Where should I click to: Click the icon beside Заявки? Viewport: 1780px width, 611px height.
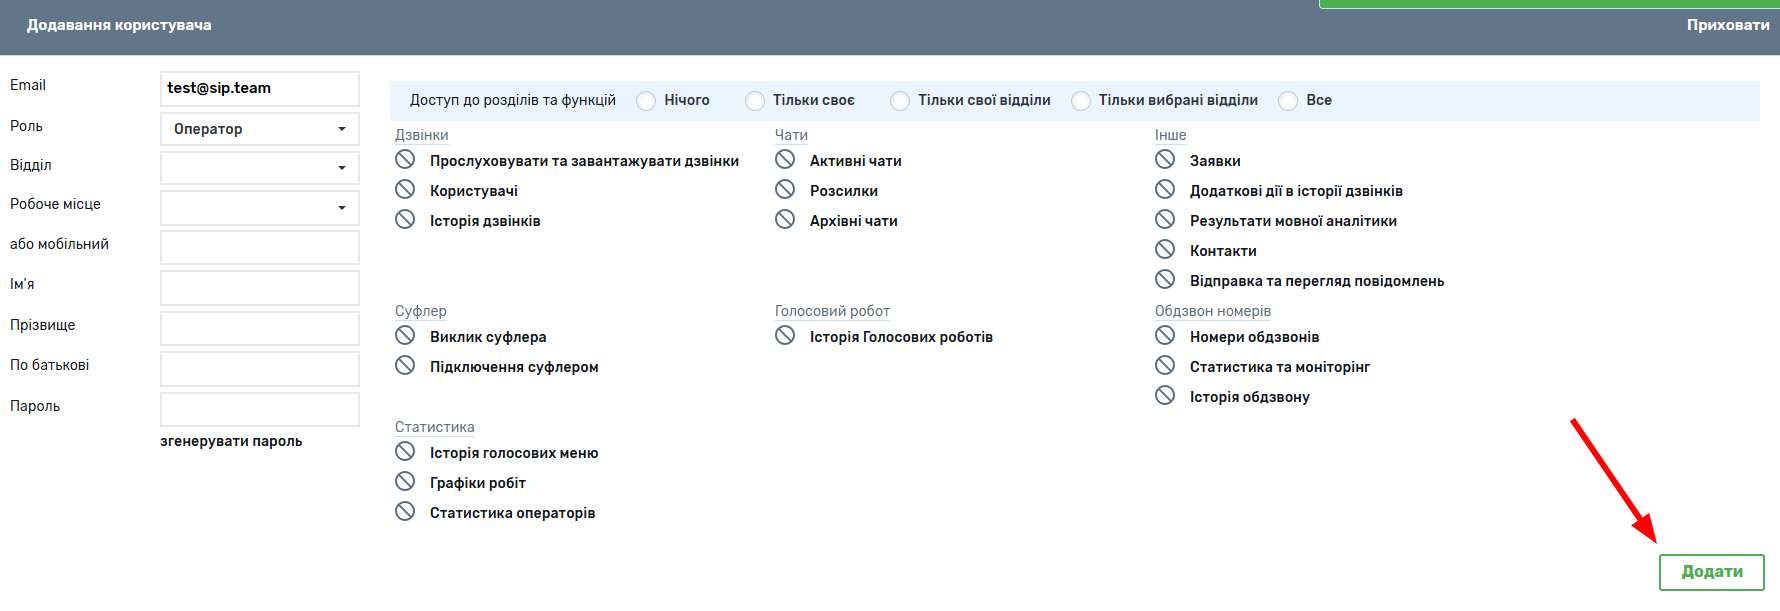pyautogui.click(x=1165, y=159)
